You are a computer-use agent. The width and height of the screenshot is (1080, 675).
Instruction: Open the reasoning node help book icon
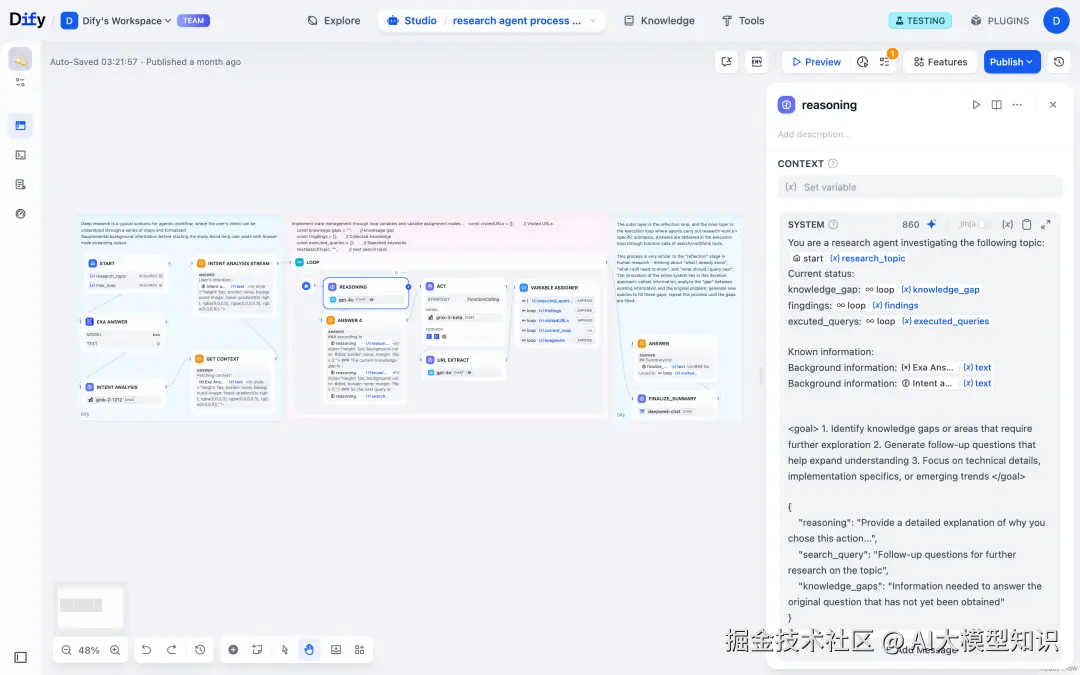click(997, 105)
